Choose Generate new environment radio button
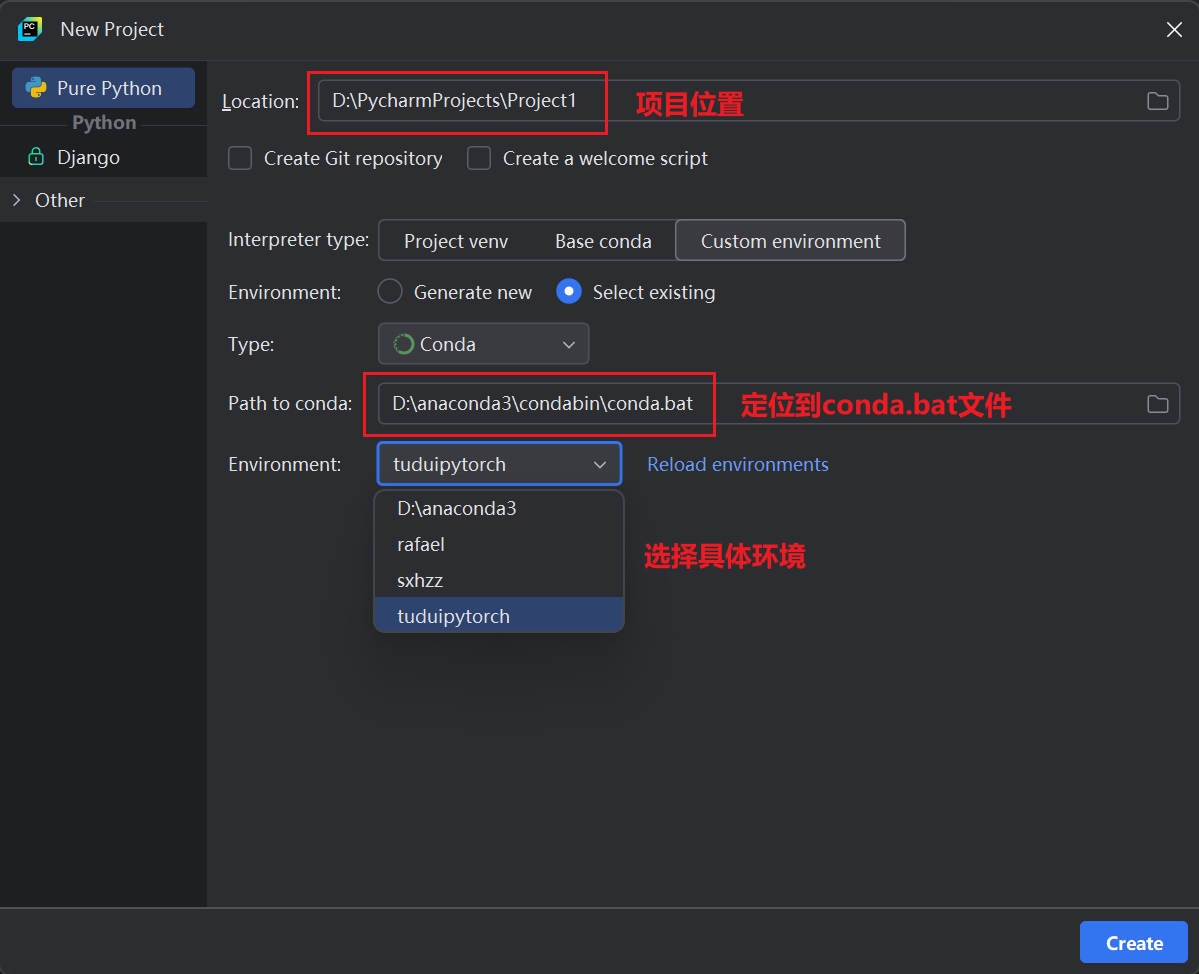The image size is (1199, 974). tap(390, 292)
